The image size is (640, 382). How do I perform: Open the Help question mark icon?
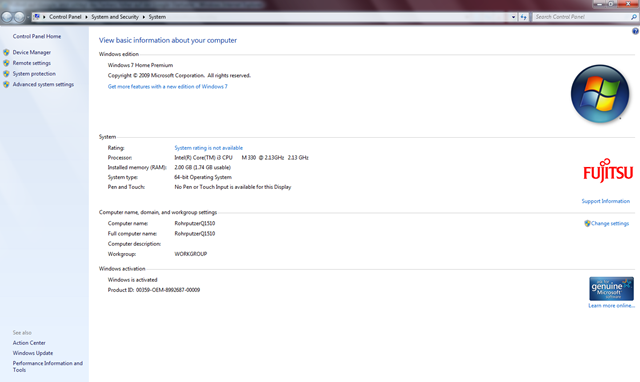[636, 31]
